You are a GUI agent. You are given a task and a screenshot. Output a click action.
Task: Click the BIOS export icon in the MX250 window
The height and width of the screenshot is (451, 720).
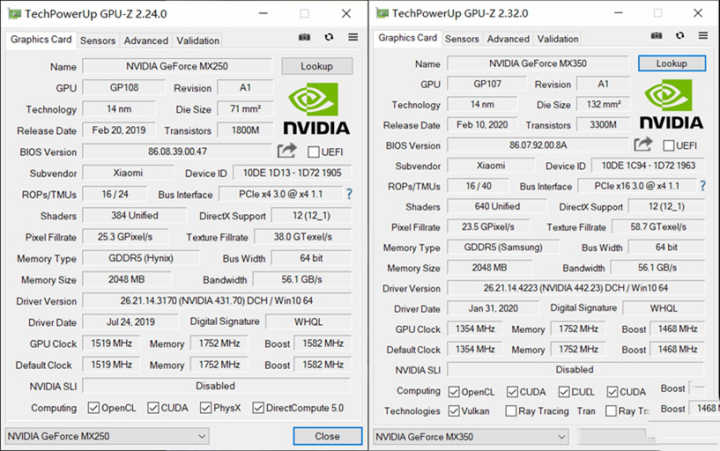(287, 151)
